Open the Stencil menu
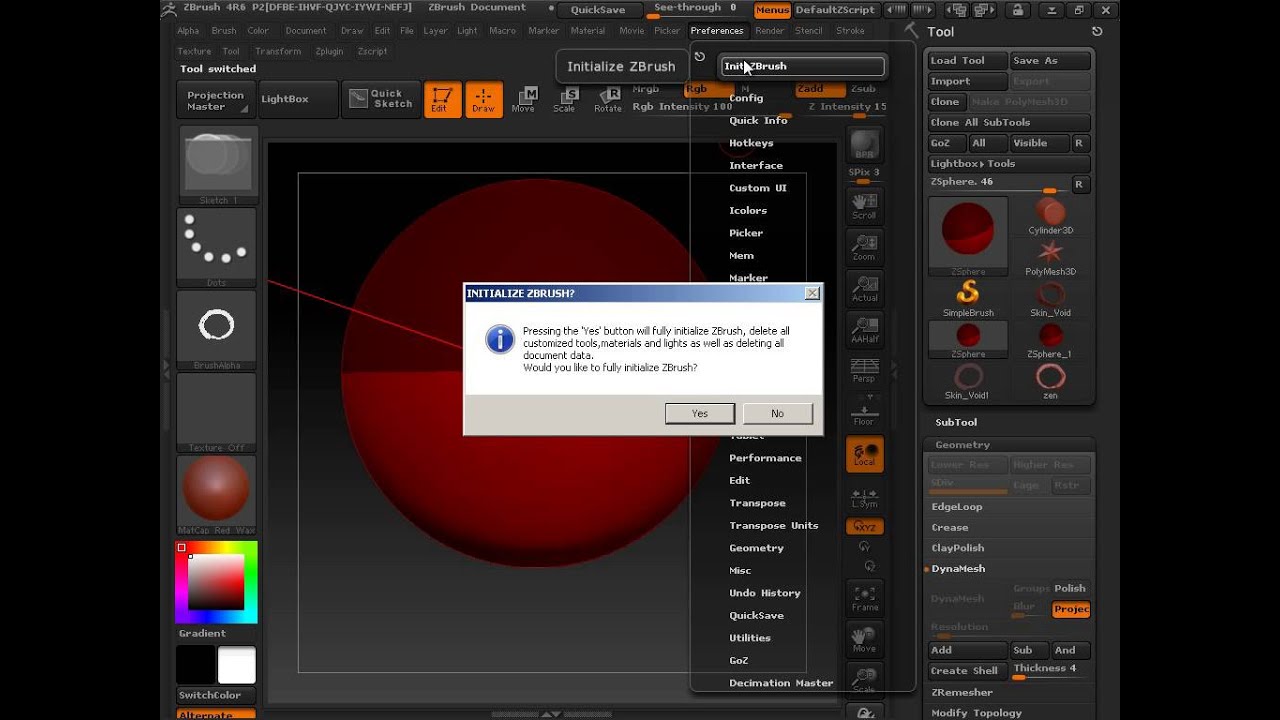Viewport: 1280px width, 720px height. pos(809,31)
